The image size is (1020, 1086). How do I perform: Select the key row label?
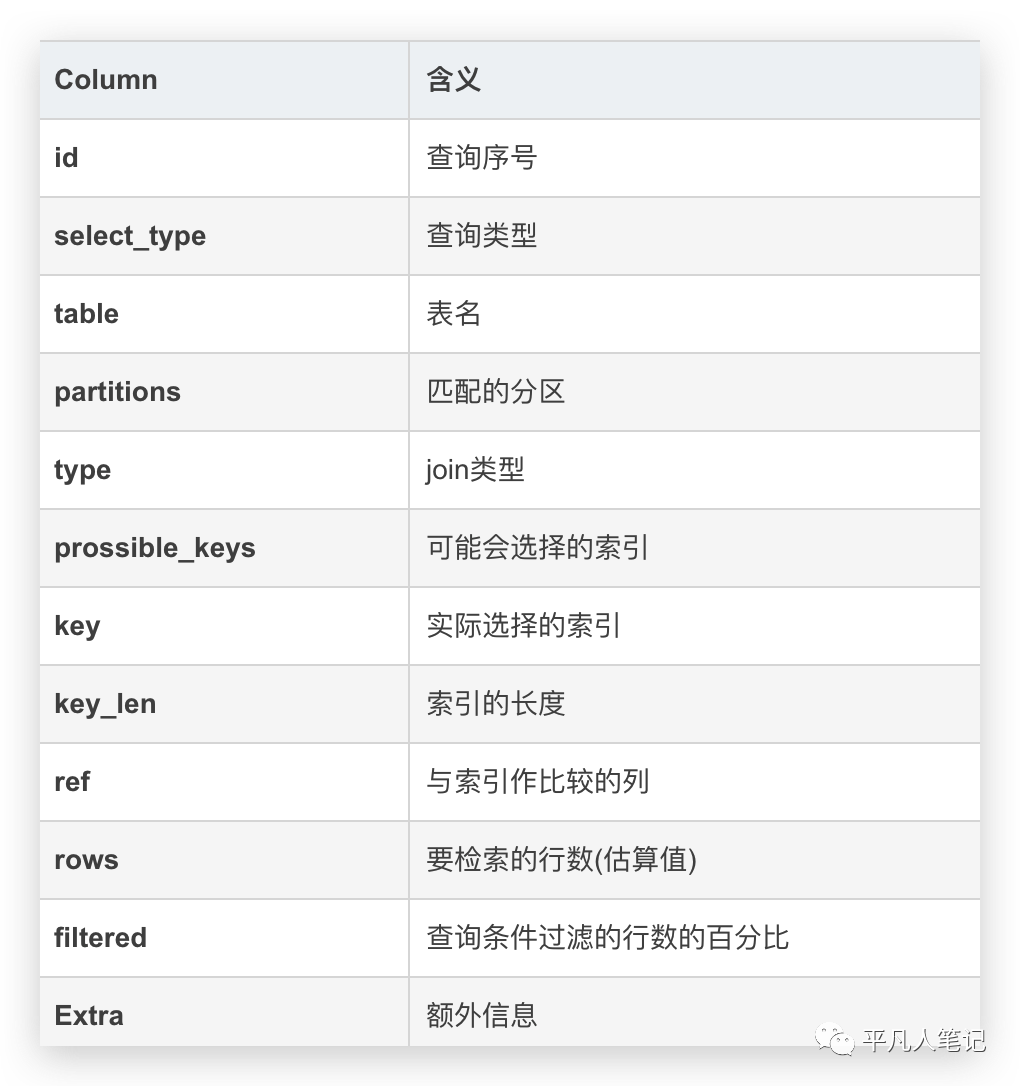[78, 627]
